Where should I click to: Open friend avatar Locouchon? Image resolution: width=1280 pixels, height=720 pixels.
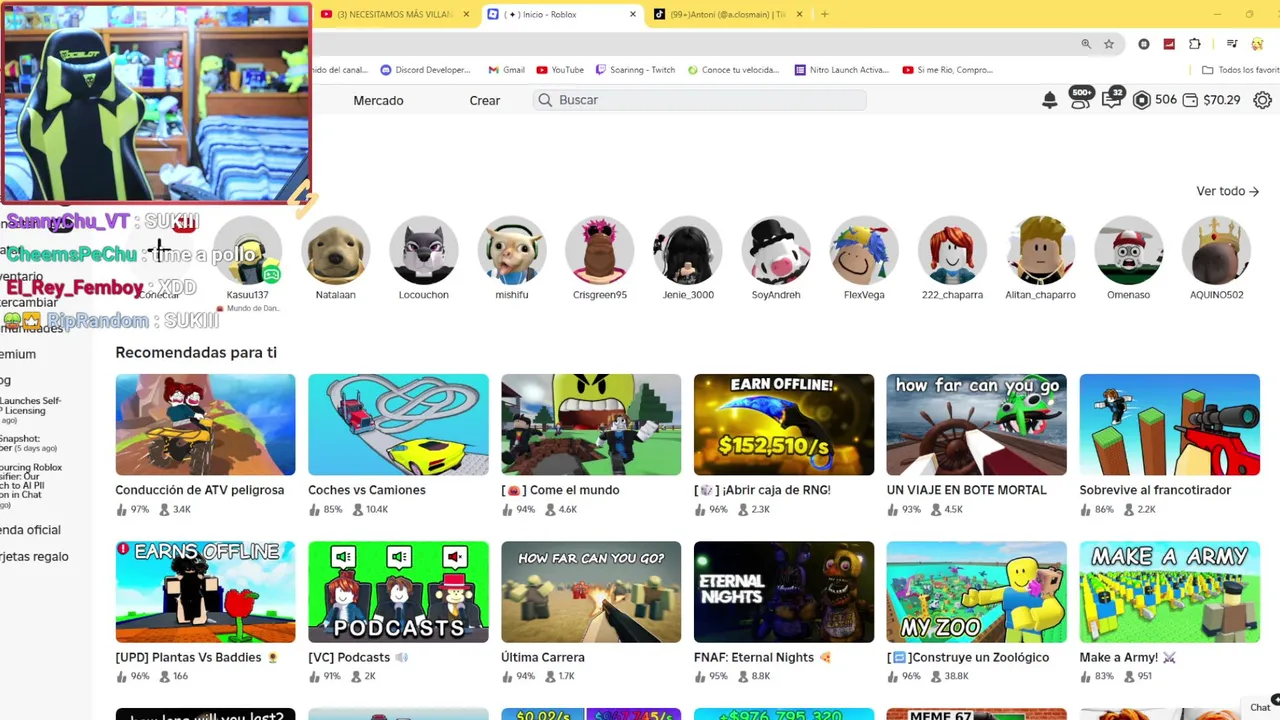pyautogui.click(x=424, y=250)
